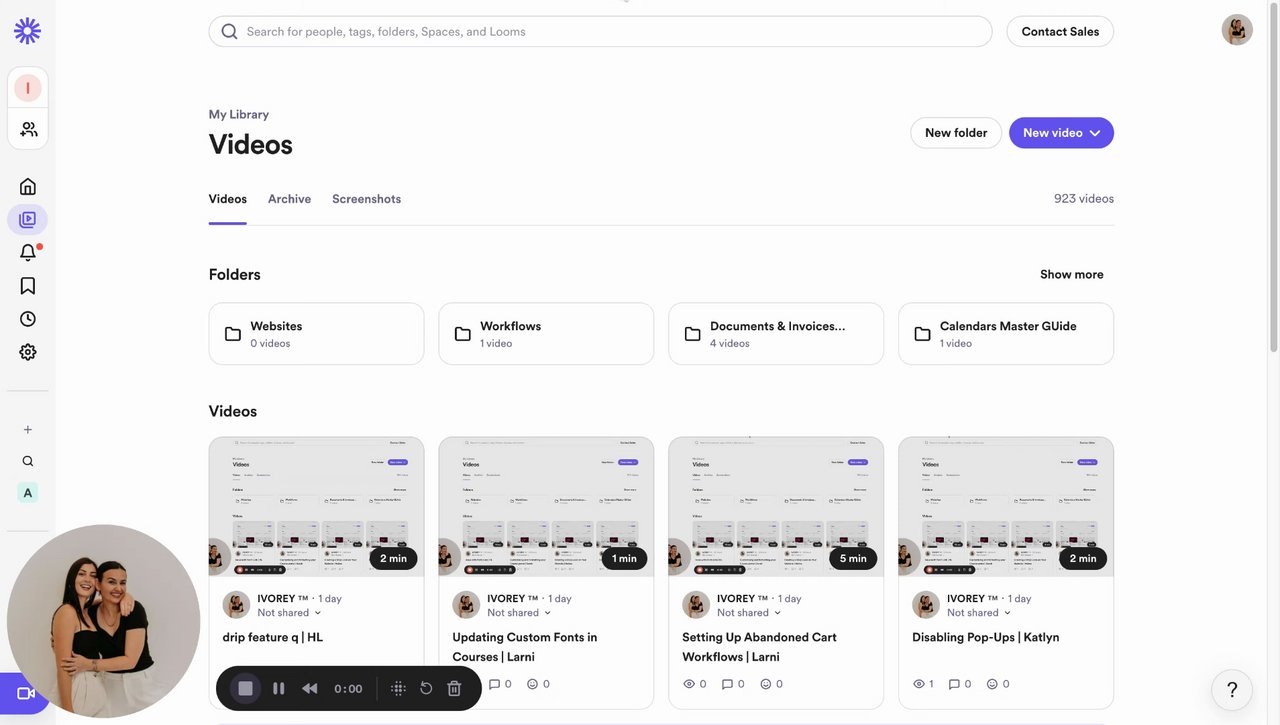1280x725 pixels.
Task: Pause the recording
Action: point(279,688)
